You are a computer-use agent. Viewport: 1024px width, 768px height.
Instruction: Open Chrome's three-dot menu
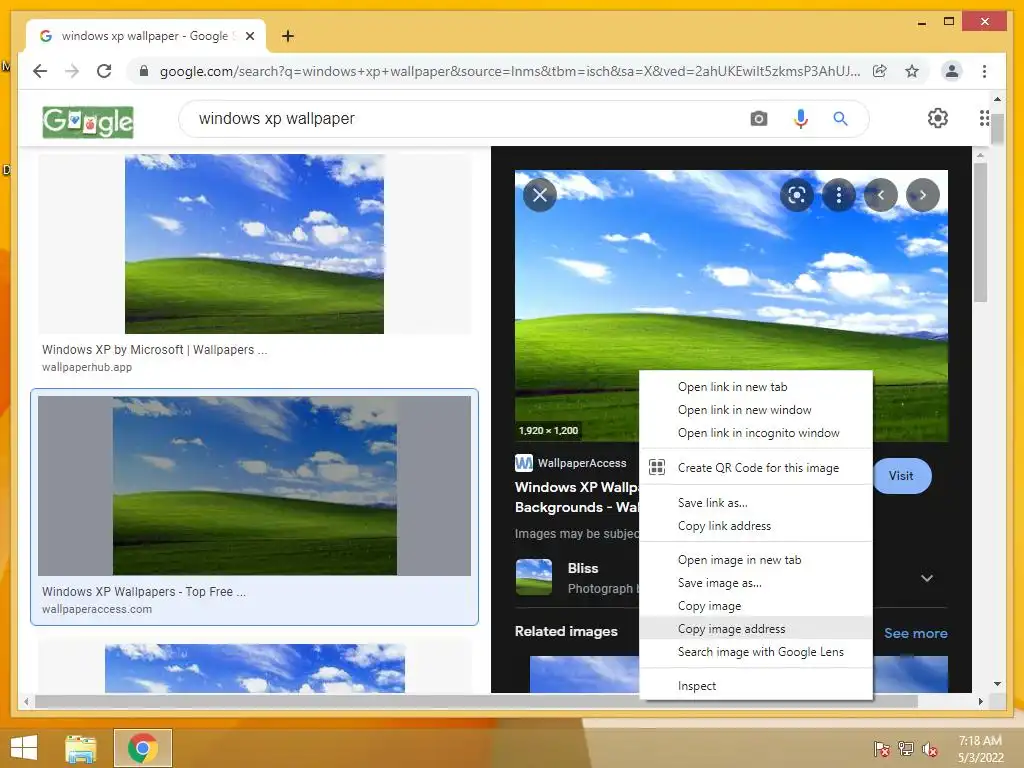click(x=984, y=71)
